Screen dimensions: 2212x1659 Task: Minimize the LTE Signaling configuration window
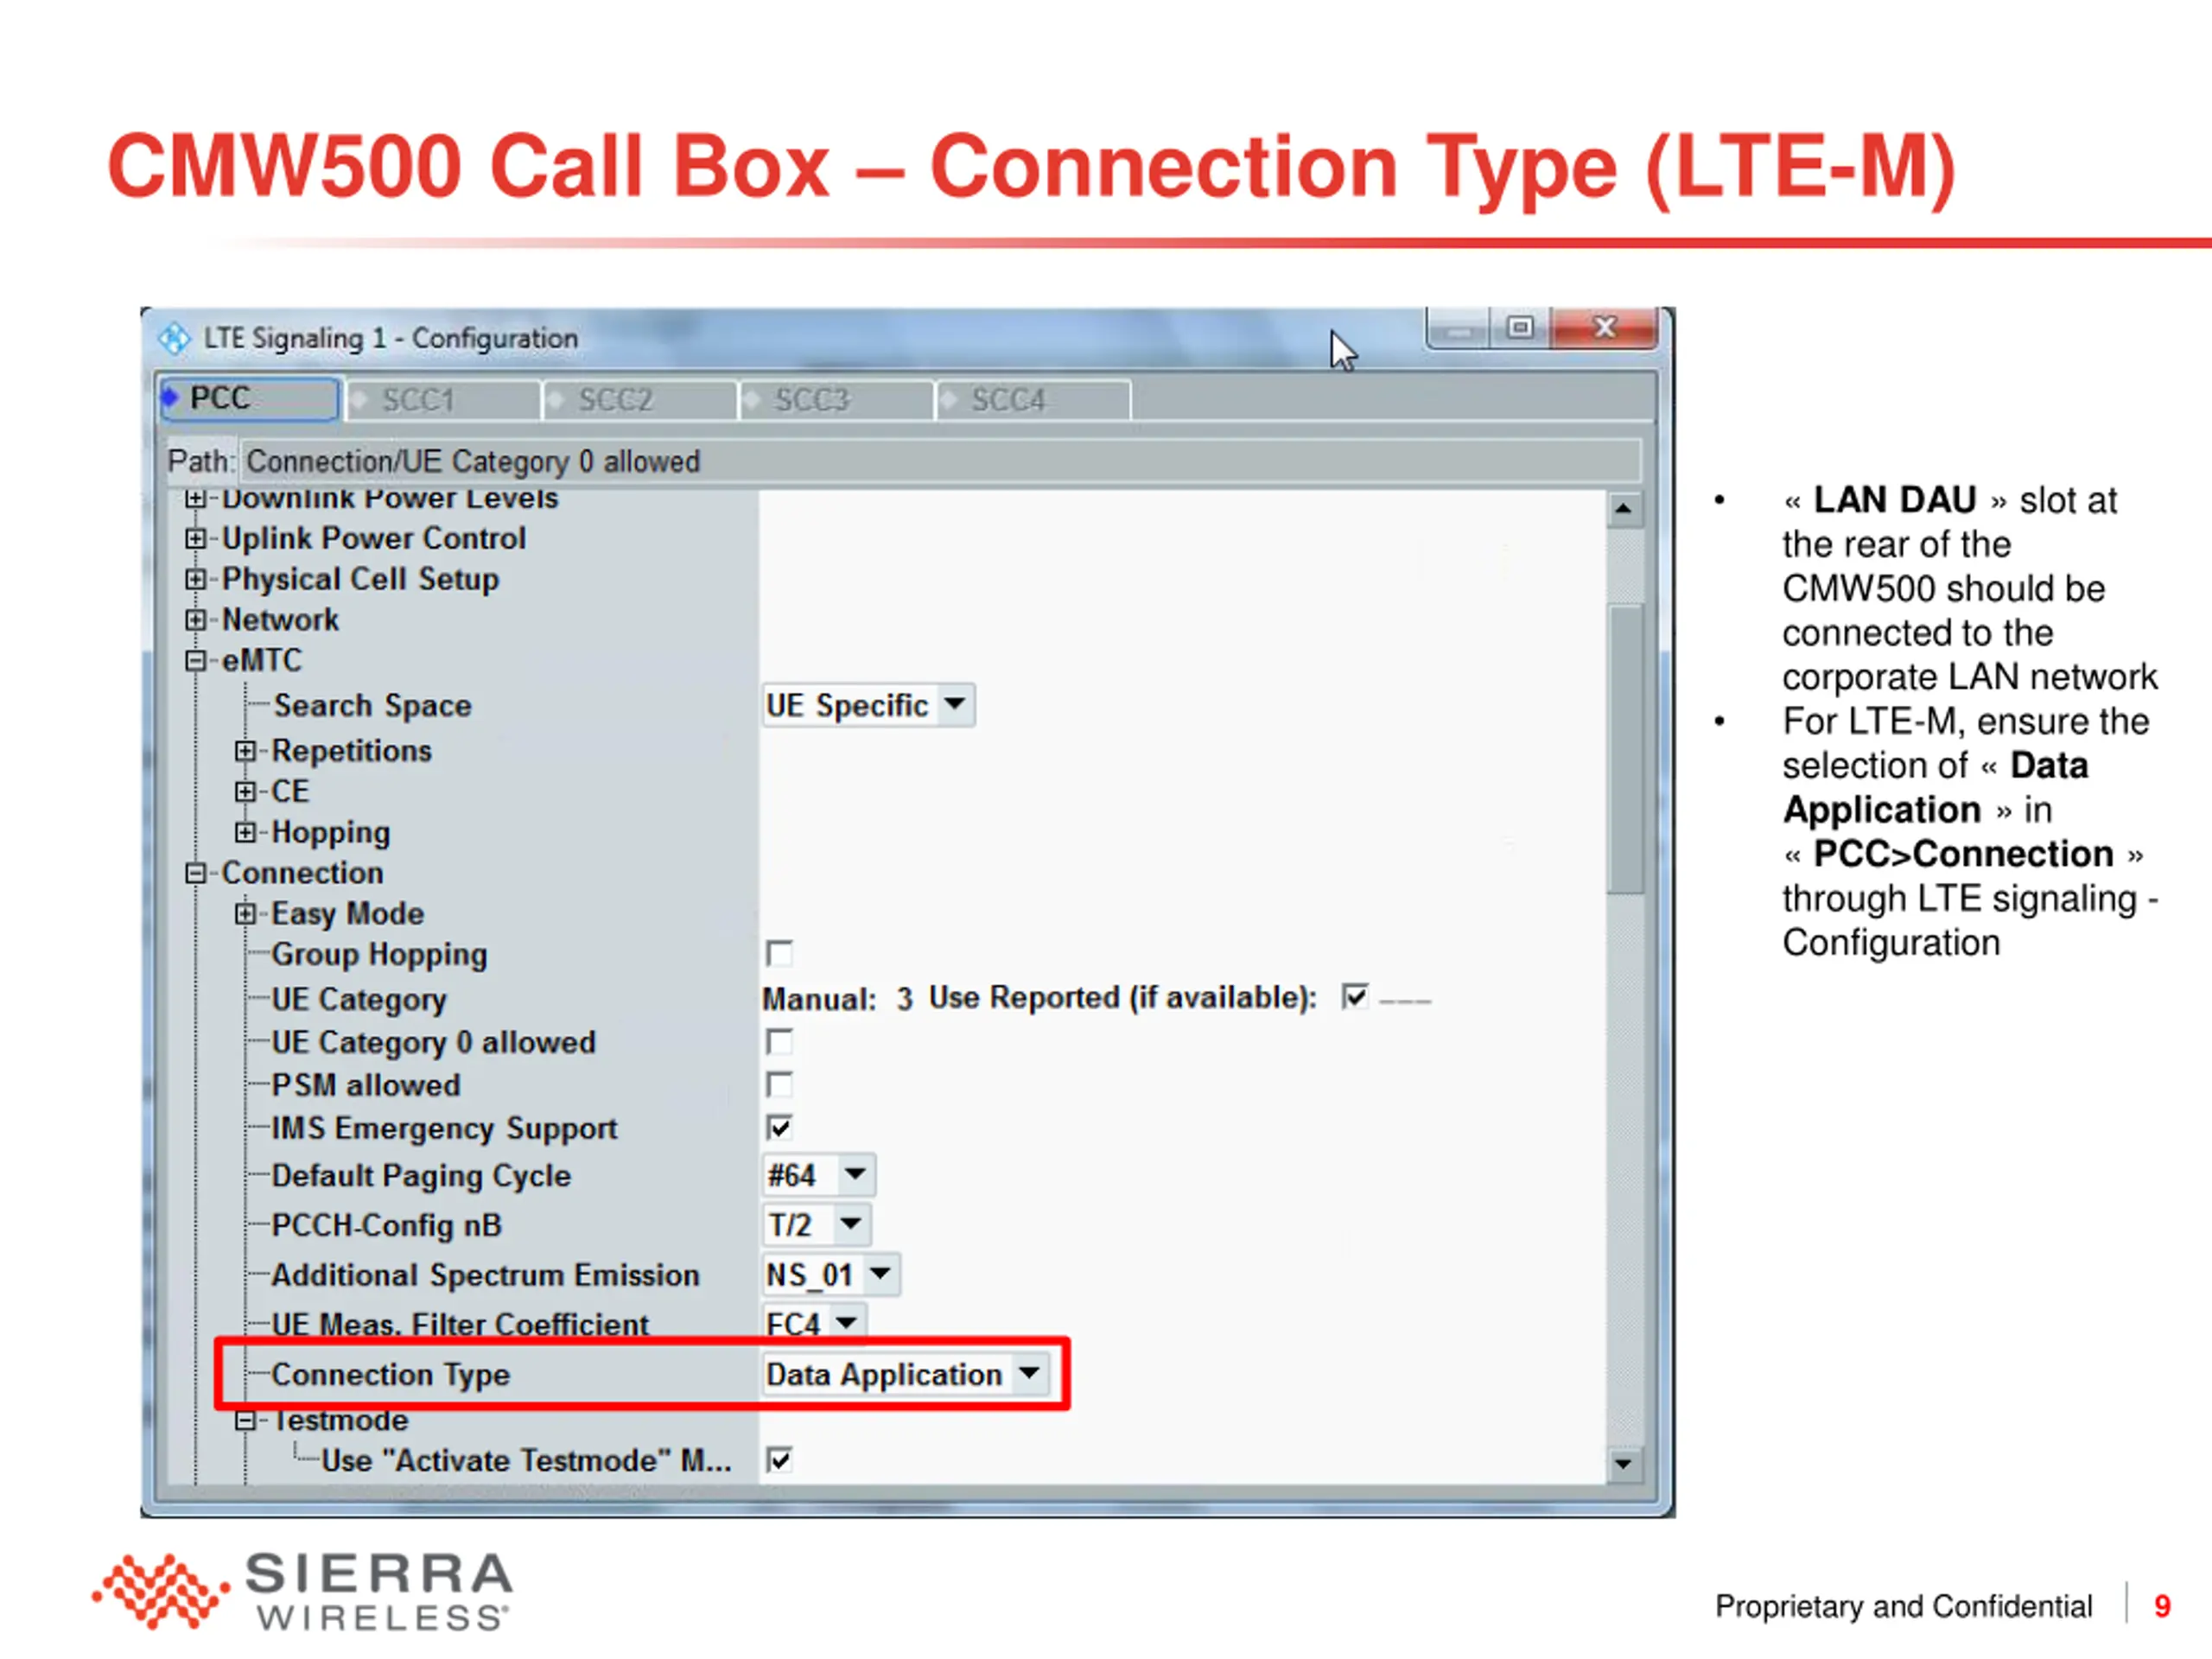click(1459, 328)
